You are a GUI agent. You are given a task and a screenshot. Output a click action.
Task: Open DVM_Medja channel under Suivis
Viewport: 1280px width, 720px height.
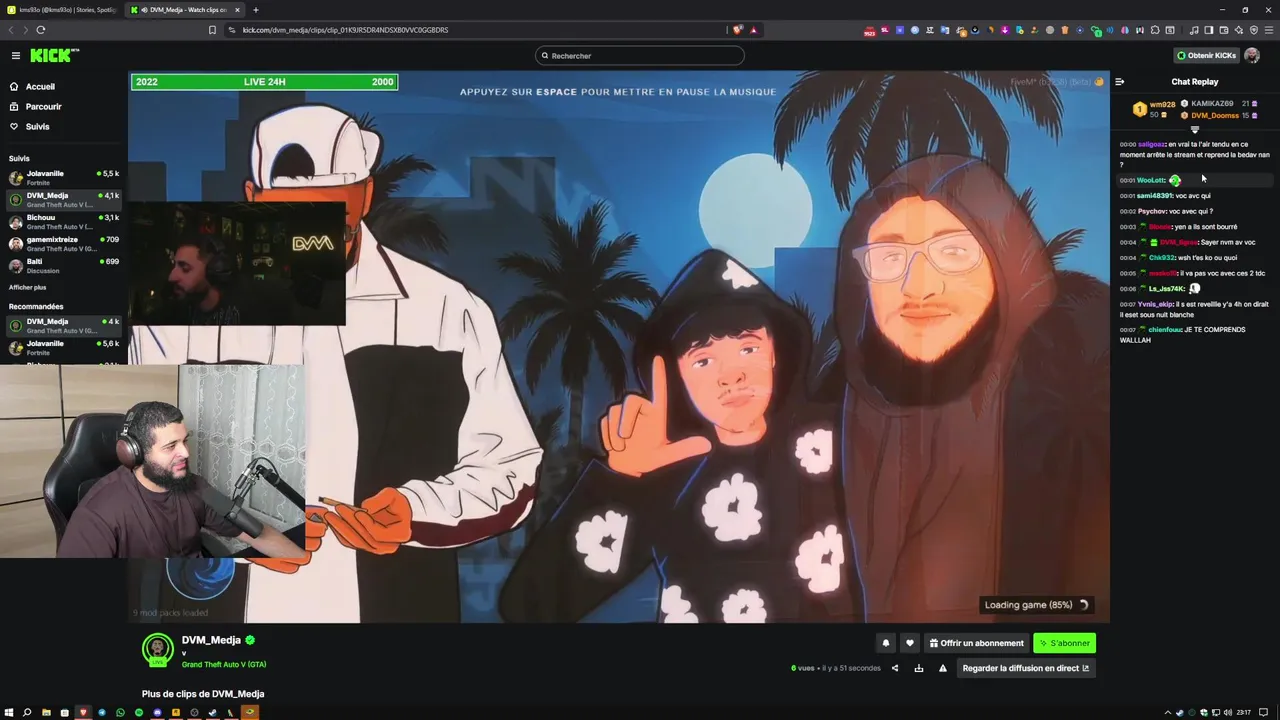click(64, 200)
